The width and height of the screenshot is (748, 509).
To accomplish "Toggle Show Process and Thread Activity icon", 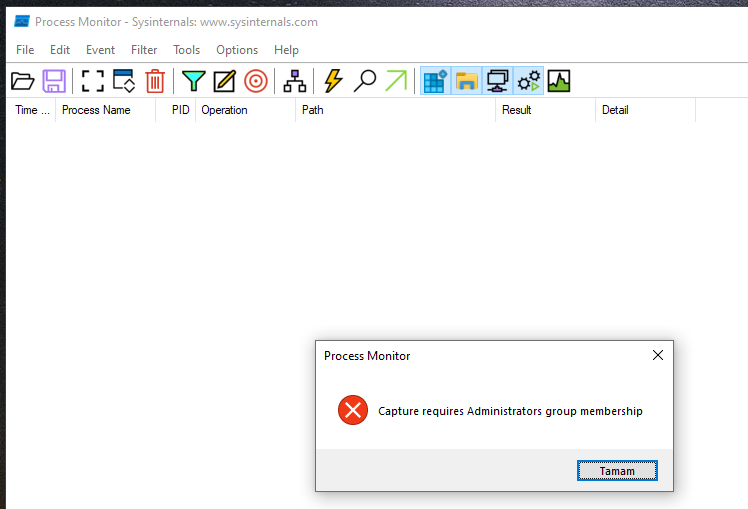I will pos(529,81).
